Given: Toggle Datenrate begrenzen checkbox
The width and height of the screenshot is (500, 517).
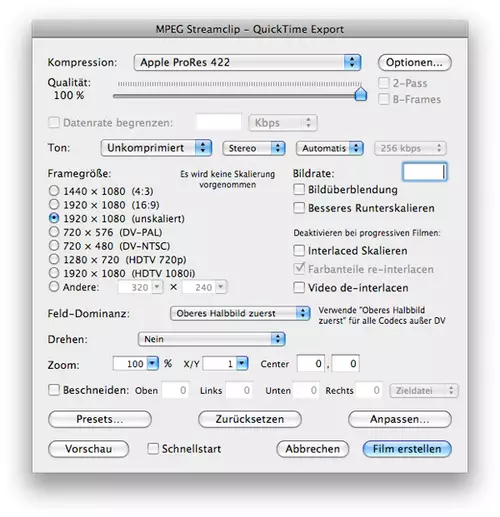Looking at the screenshot, I should (54, 122).
